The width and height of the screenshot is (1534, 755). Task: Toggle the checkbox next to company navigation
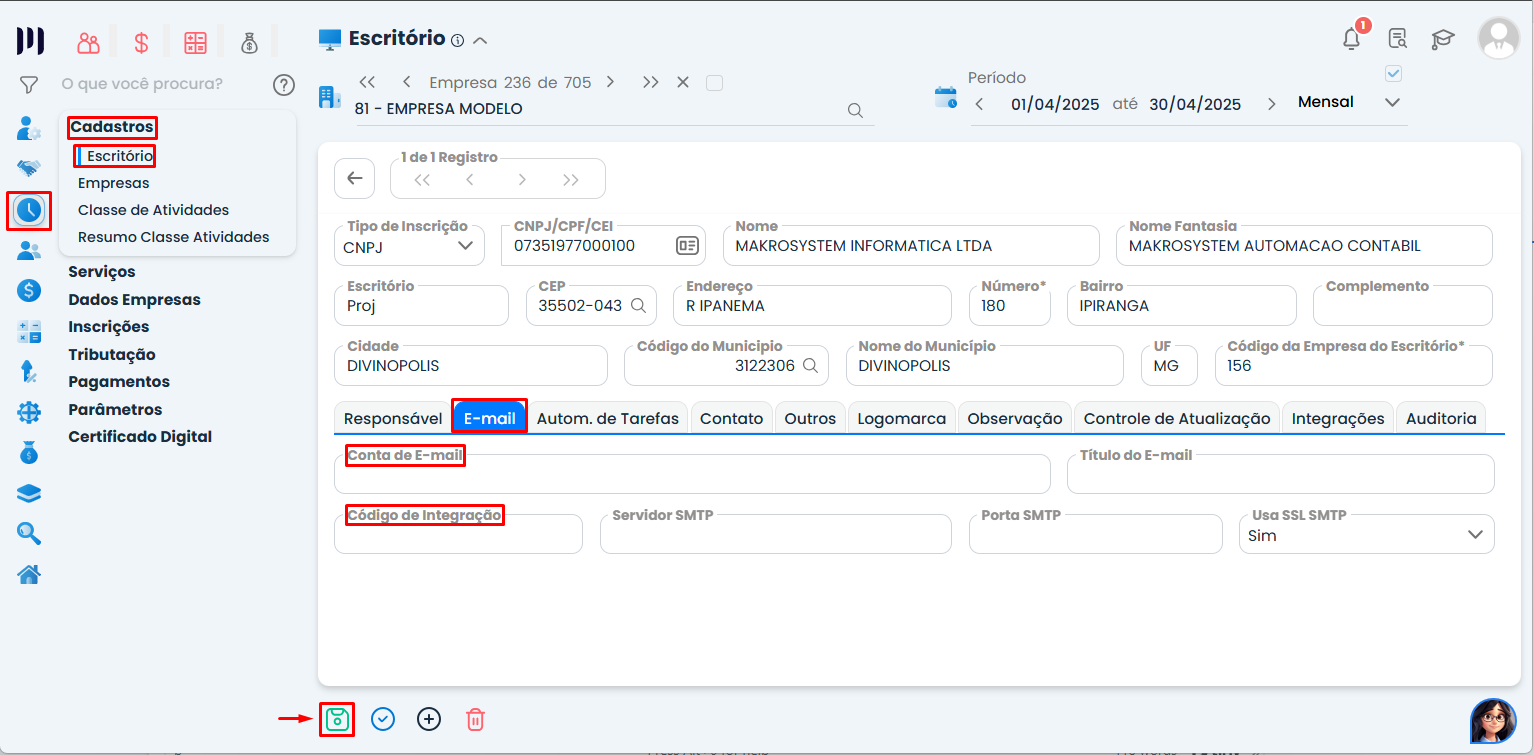(x=714, y=83)
